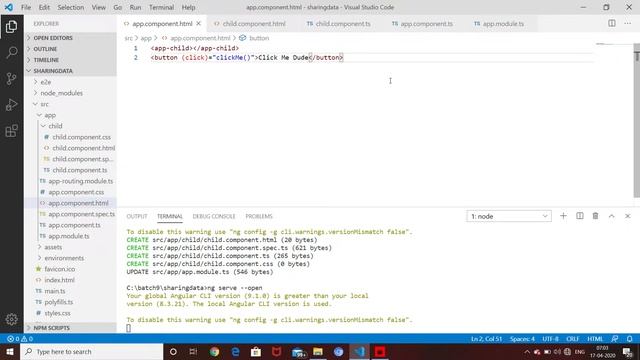Open editor More Actions ellipsis
The height and width of the screenshot is (360, 640).
[627, 23]
